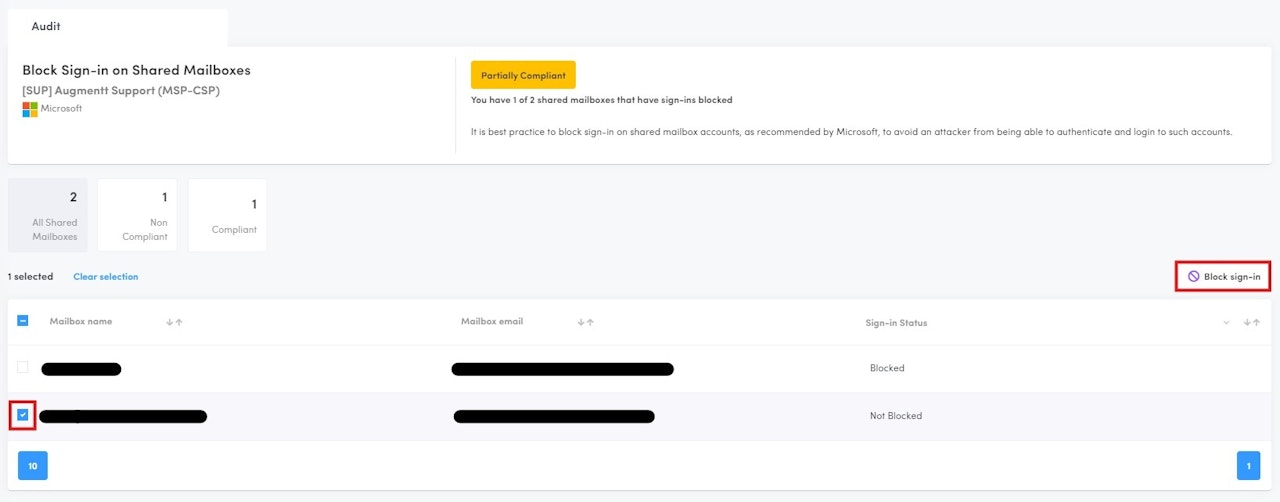Open the page size 10 selector

click(x=33, y=466)
